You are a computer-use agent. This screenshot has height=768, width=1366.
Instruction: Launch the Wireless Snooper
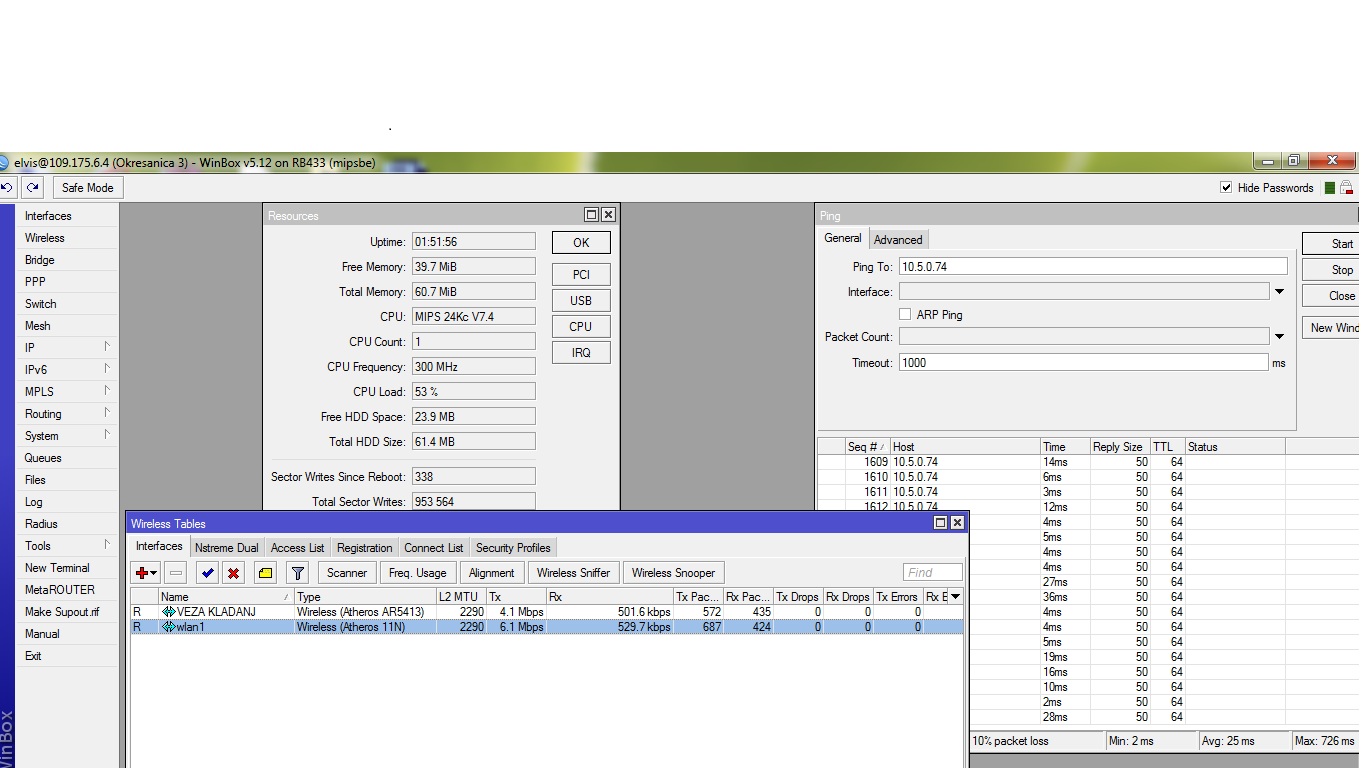(673, 573)
